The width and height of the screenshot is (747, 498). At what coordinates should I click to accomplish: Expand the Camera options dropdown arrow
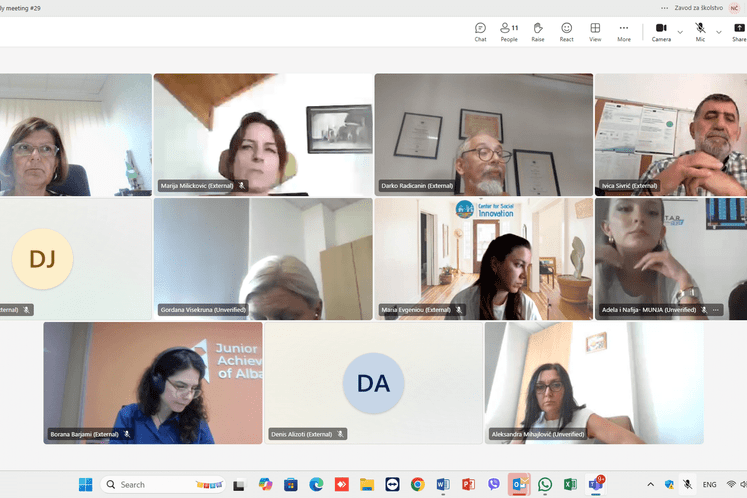pos(681,31)
